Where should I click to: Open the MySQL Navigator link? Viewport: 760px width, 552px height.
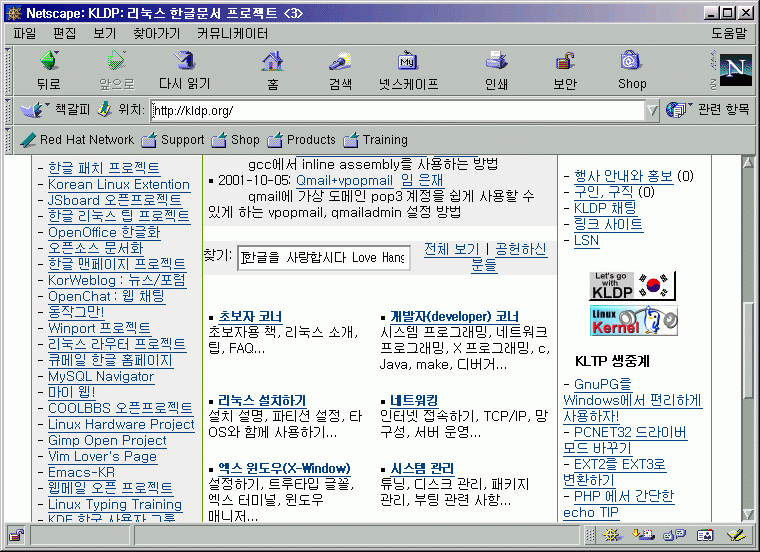click(x=101, y=377)
